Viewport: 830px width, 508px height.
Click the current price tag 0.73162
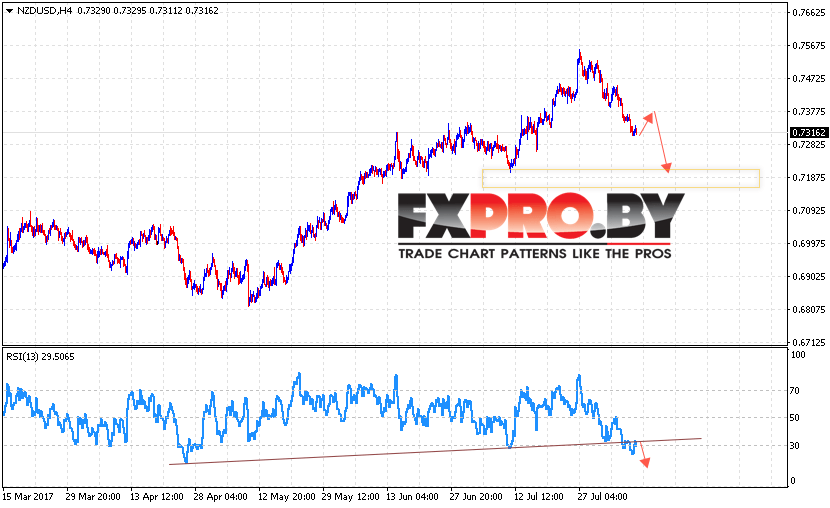tap(809, 132)
